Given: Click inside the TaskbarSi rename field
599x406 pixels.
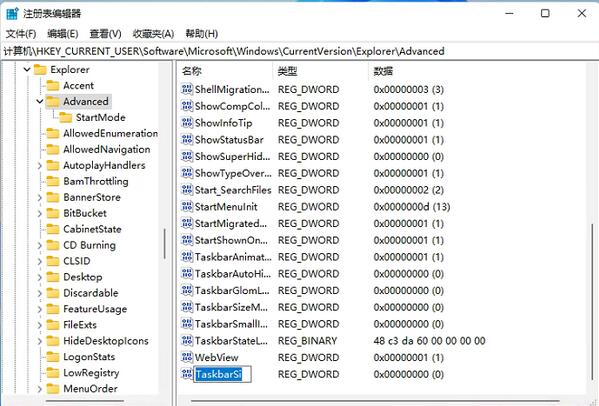Looking at the screenshot, I should 222,374.
